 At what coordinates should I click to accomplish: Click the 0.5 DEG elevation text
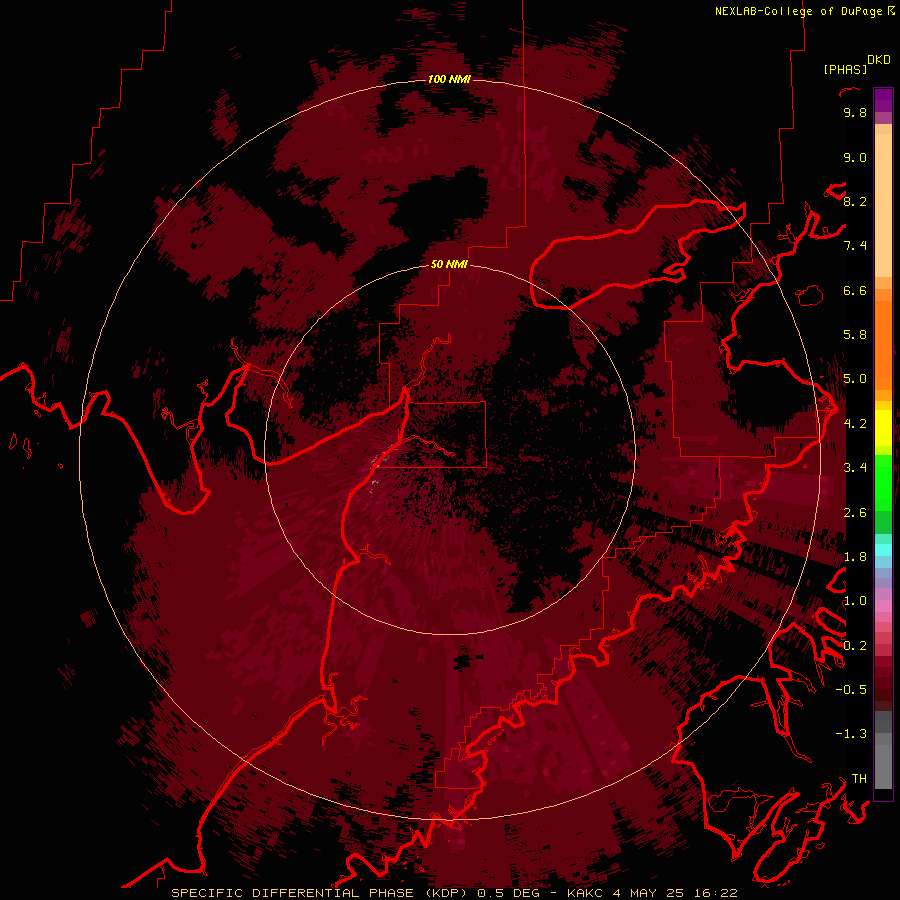[509, 893]
